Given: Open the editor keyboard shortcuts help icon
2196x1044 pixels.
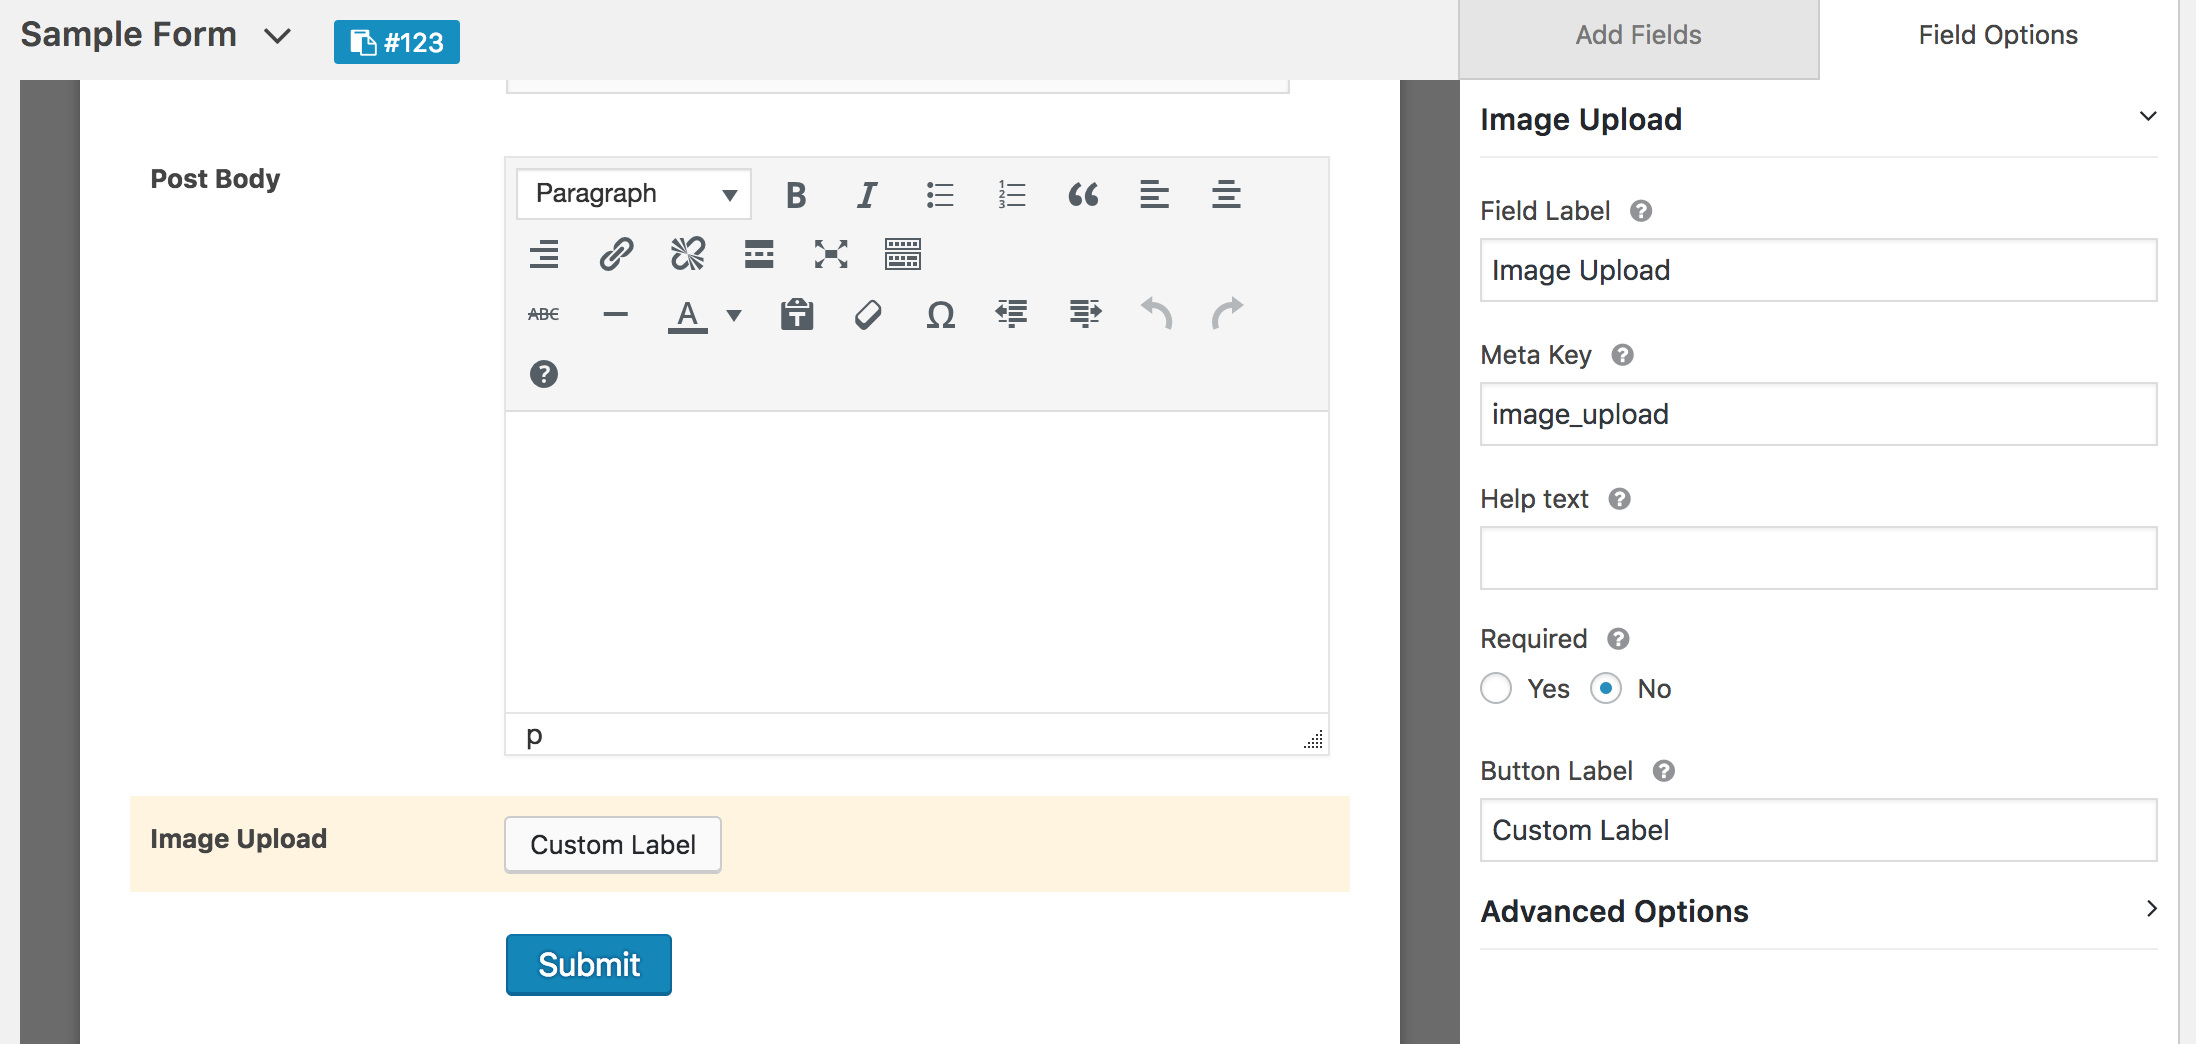Looking at the screenshot, I should pyautogui.click(x=544, y=374).
